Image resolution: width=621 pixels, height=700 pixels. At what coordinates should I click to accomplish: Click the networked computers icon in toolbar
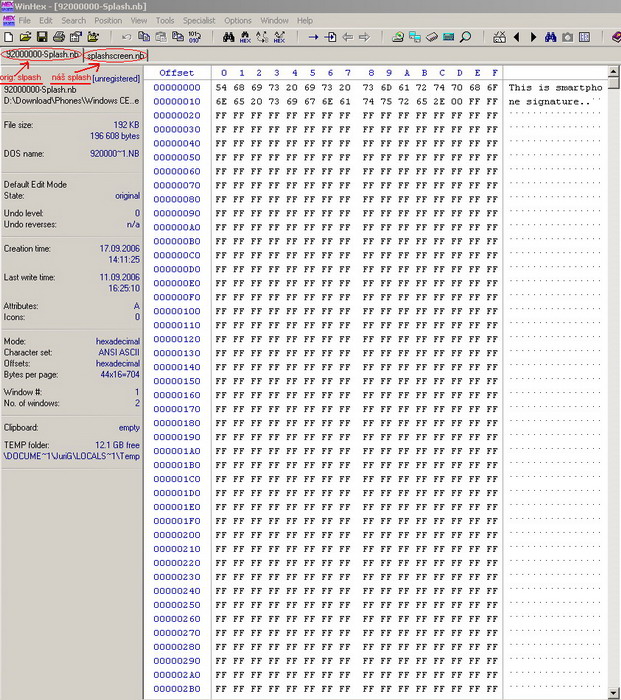coord(415,37)
